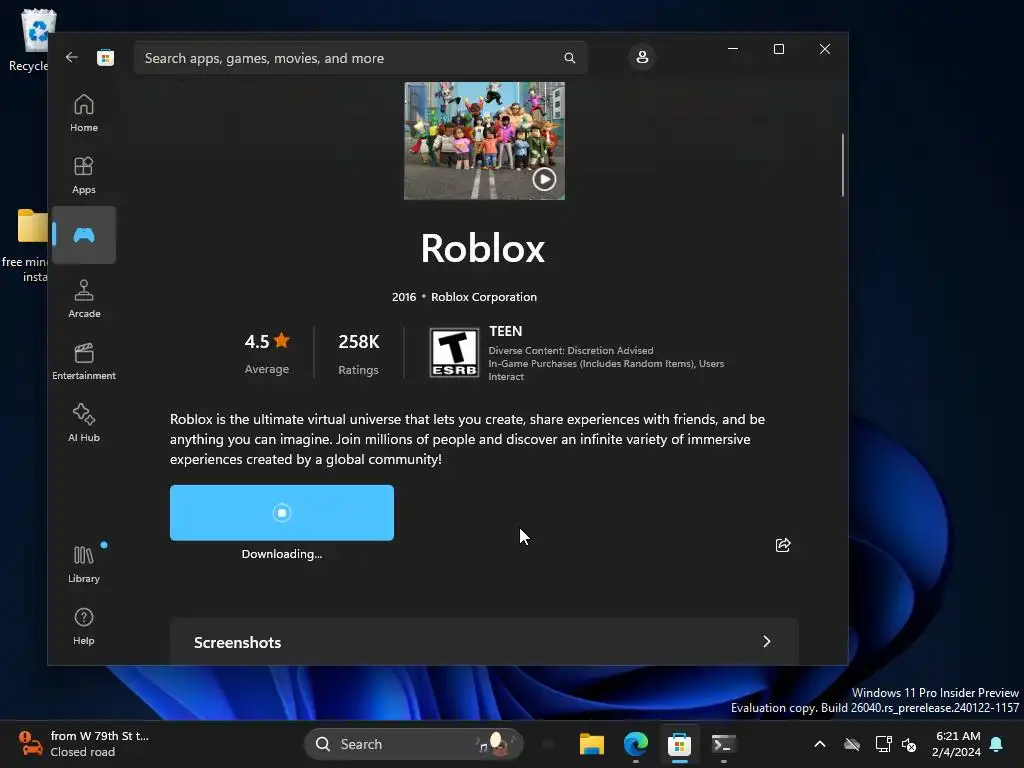
Task: Select the Gaming controller sidebar item
Action: pyautogui.click(x=84, y=235)
